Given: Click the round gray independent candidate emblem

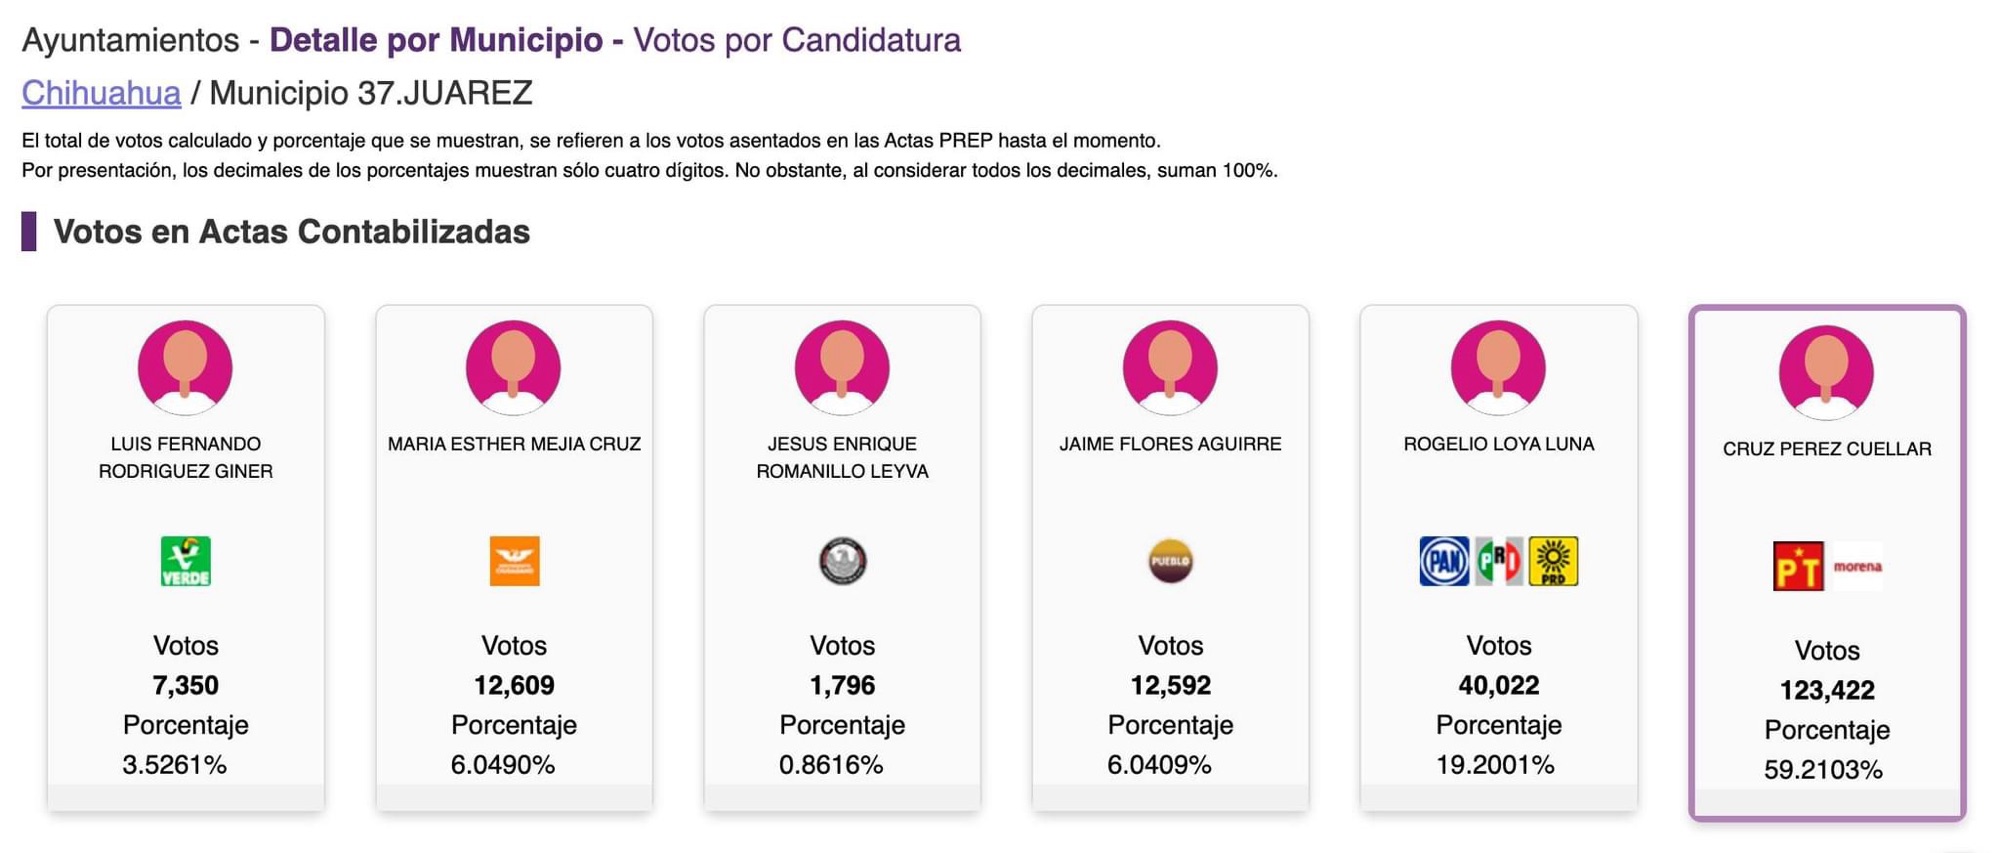Looking at the screenshot, I should pos(842,561).
